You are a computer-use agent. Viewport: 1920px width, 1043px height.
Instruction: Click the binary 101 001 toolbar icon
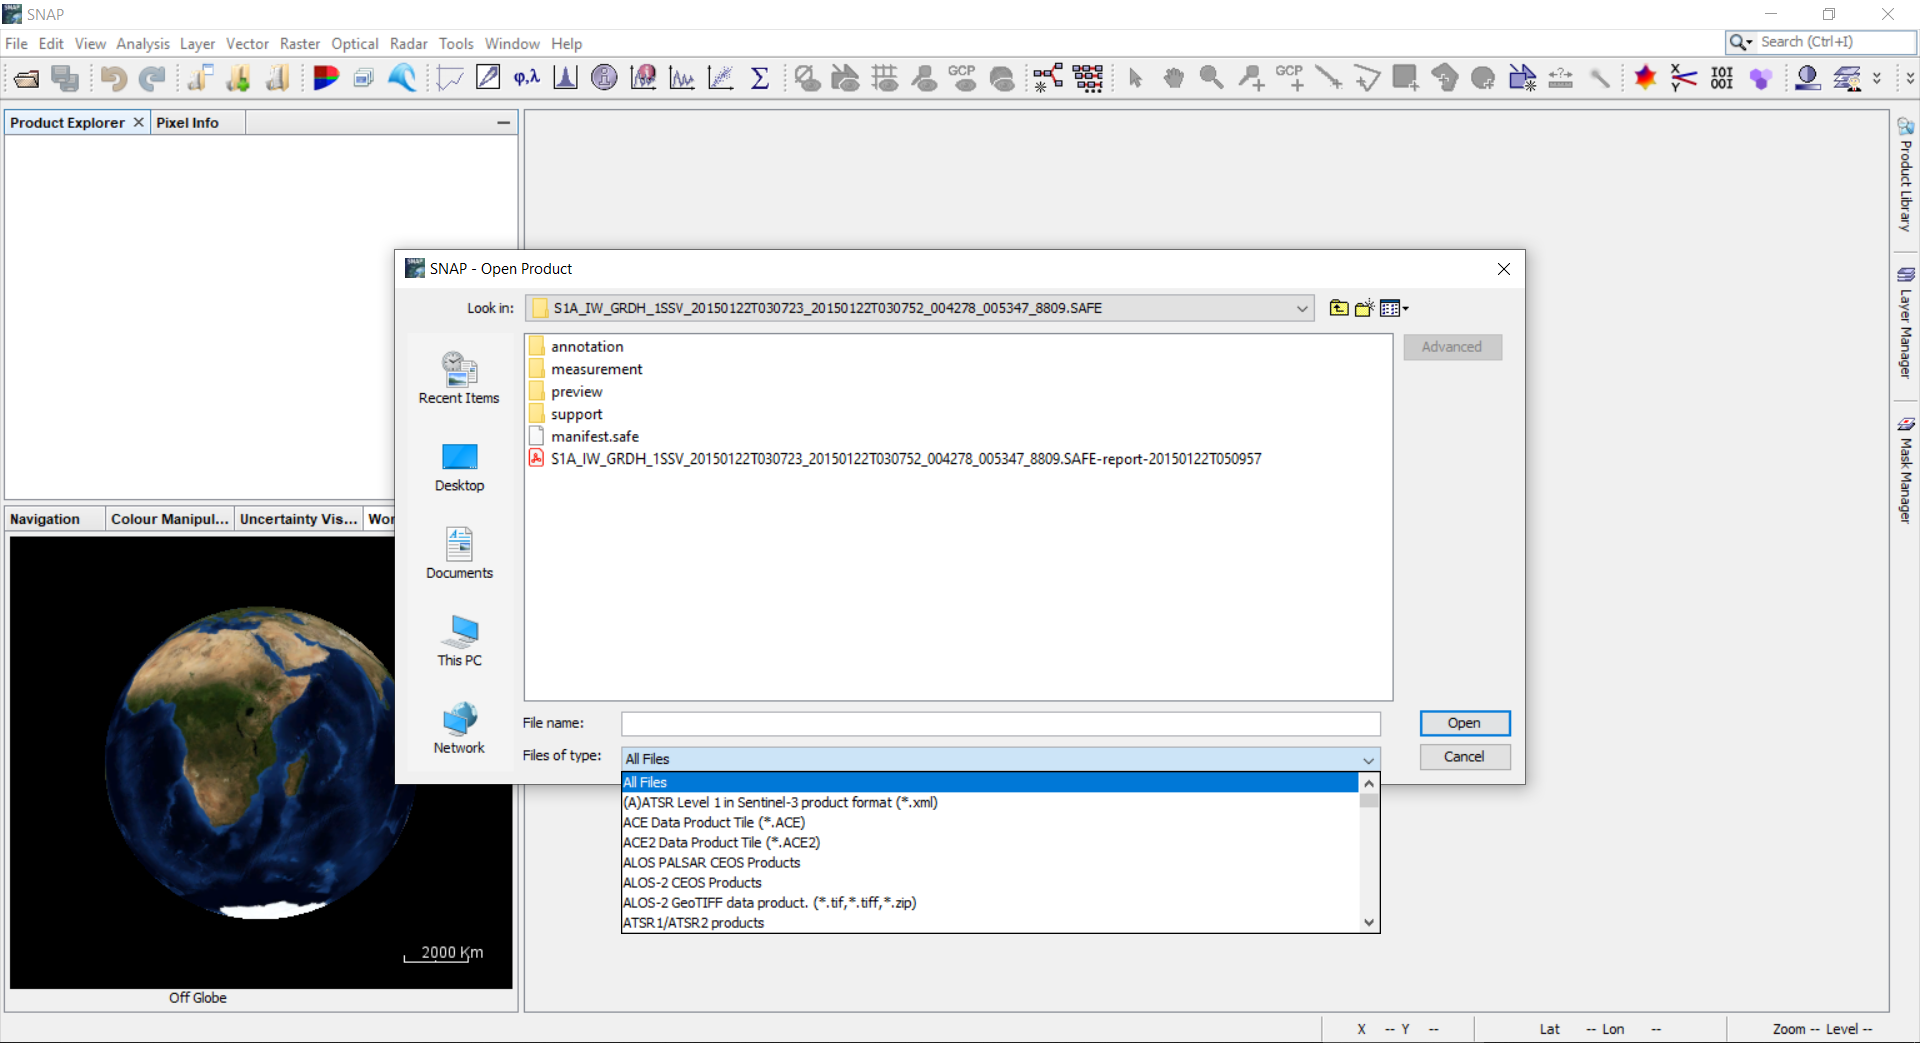point(1722,78)
